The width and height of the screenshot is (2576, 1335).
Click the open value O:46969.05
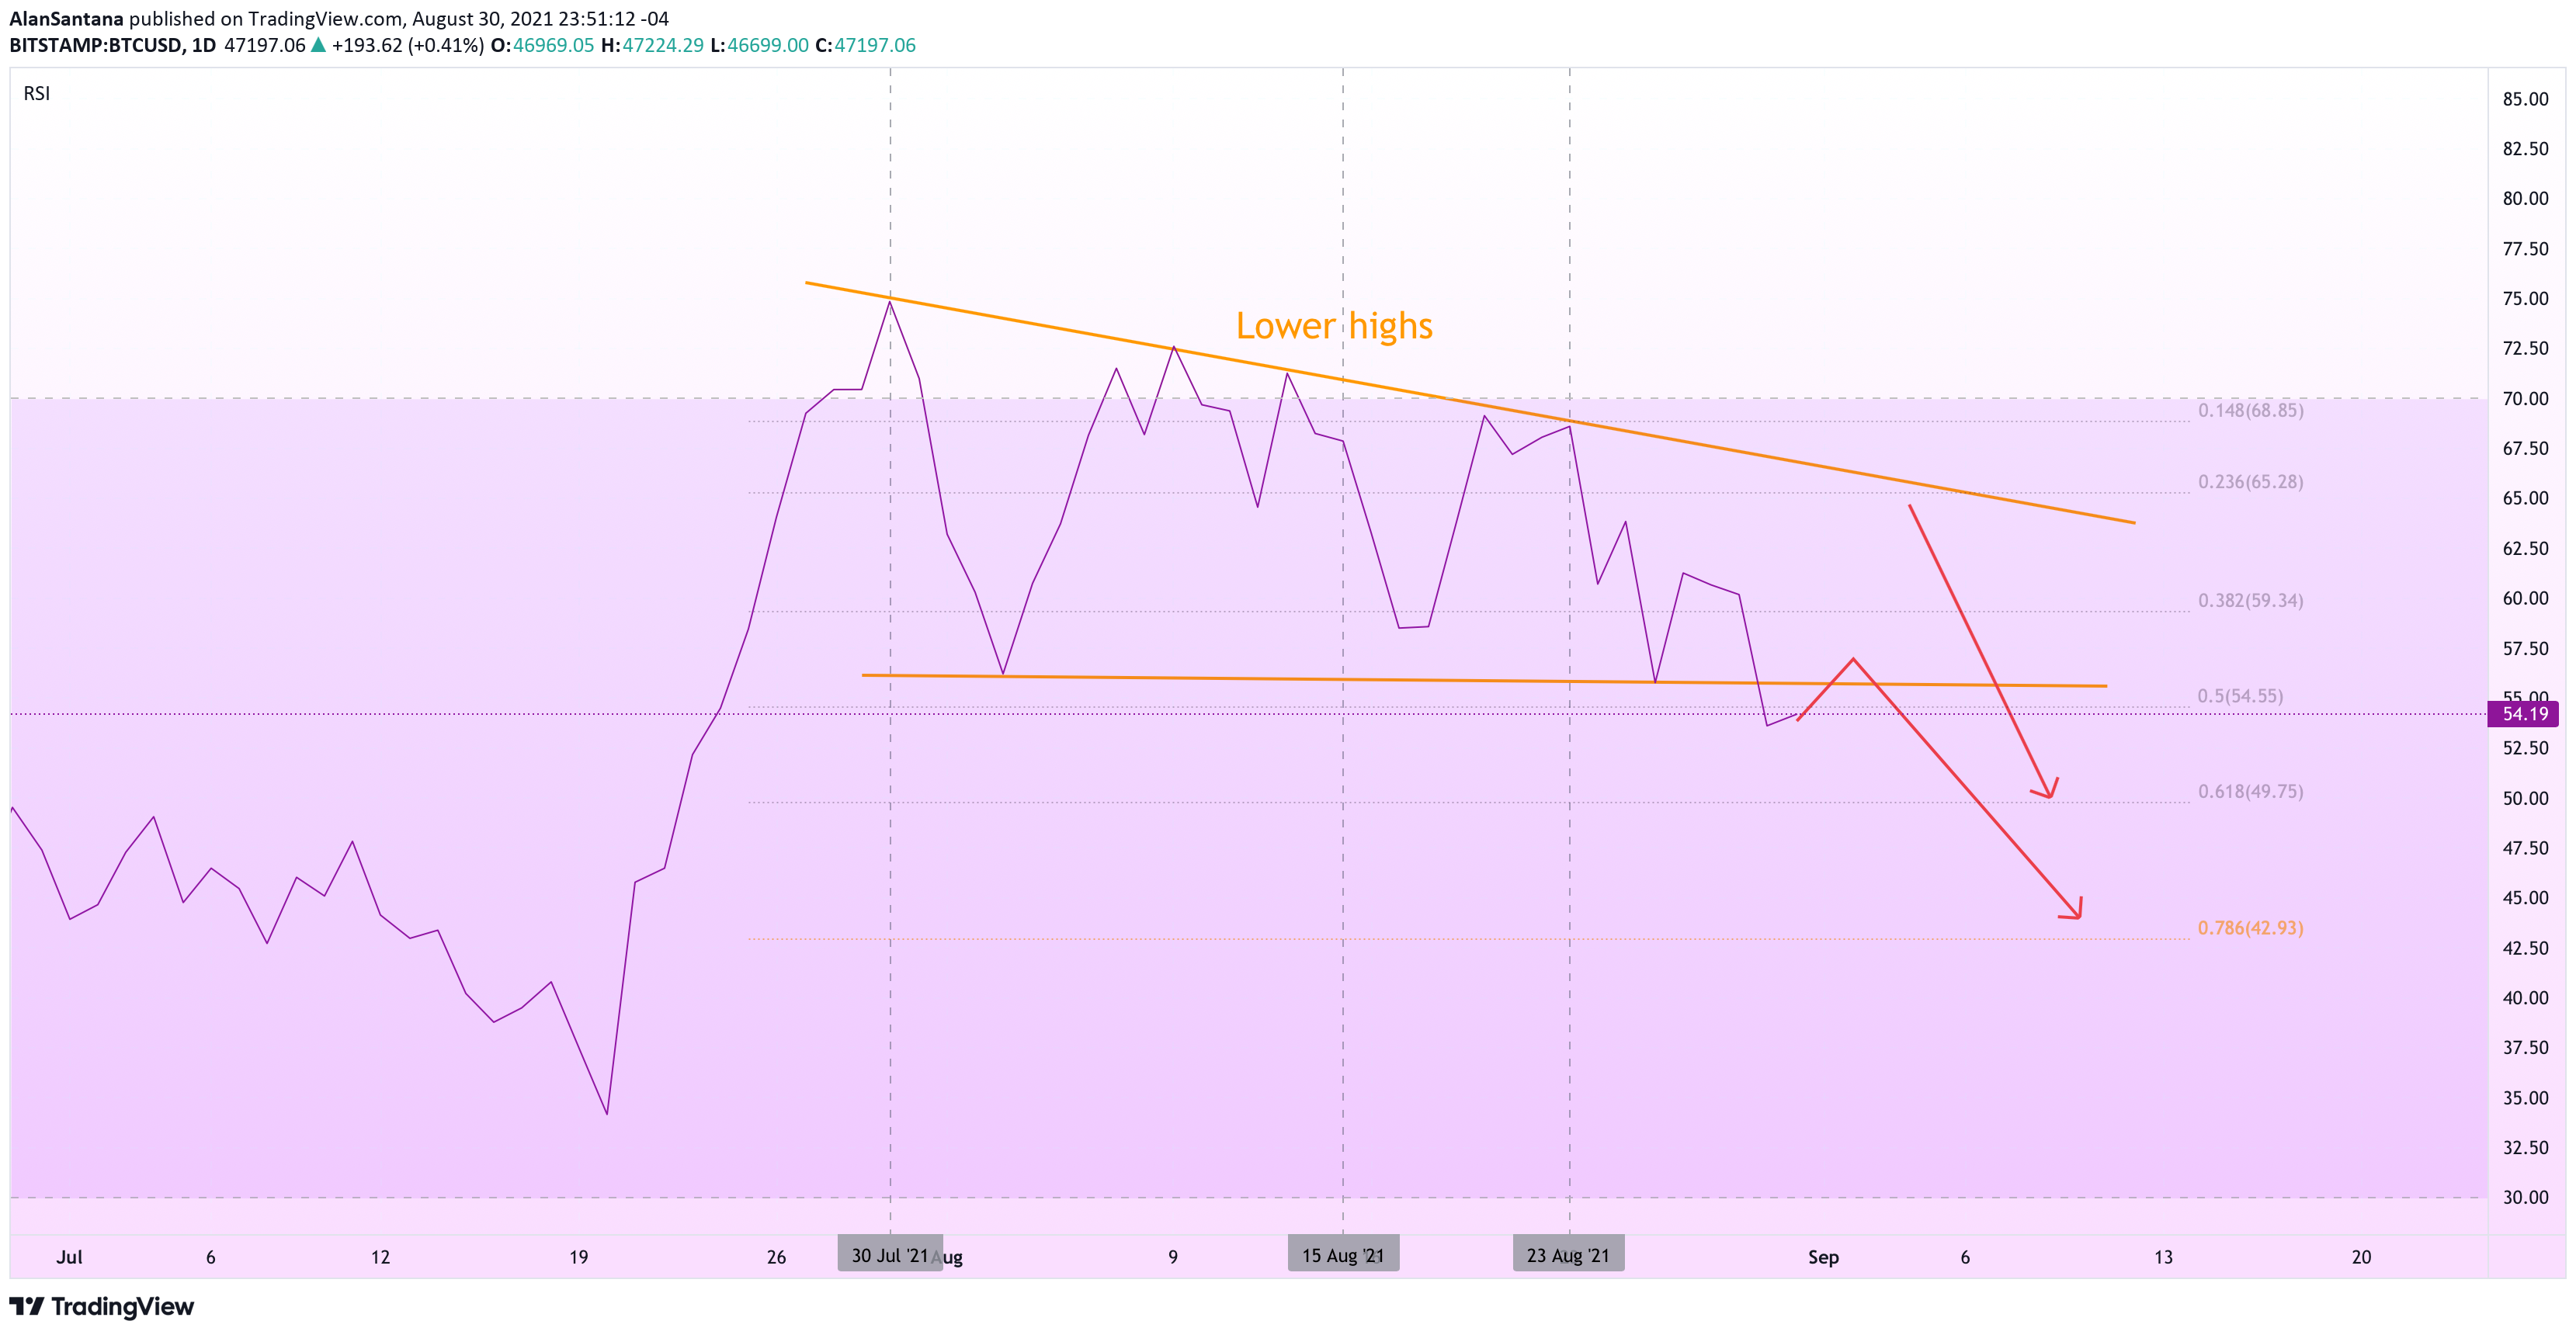pyautogui.click(x=542, y=45)
